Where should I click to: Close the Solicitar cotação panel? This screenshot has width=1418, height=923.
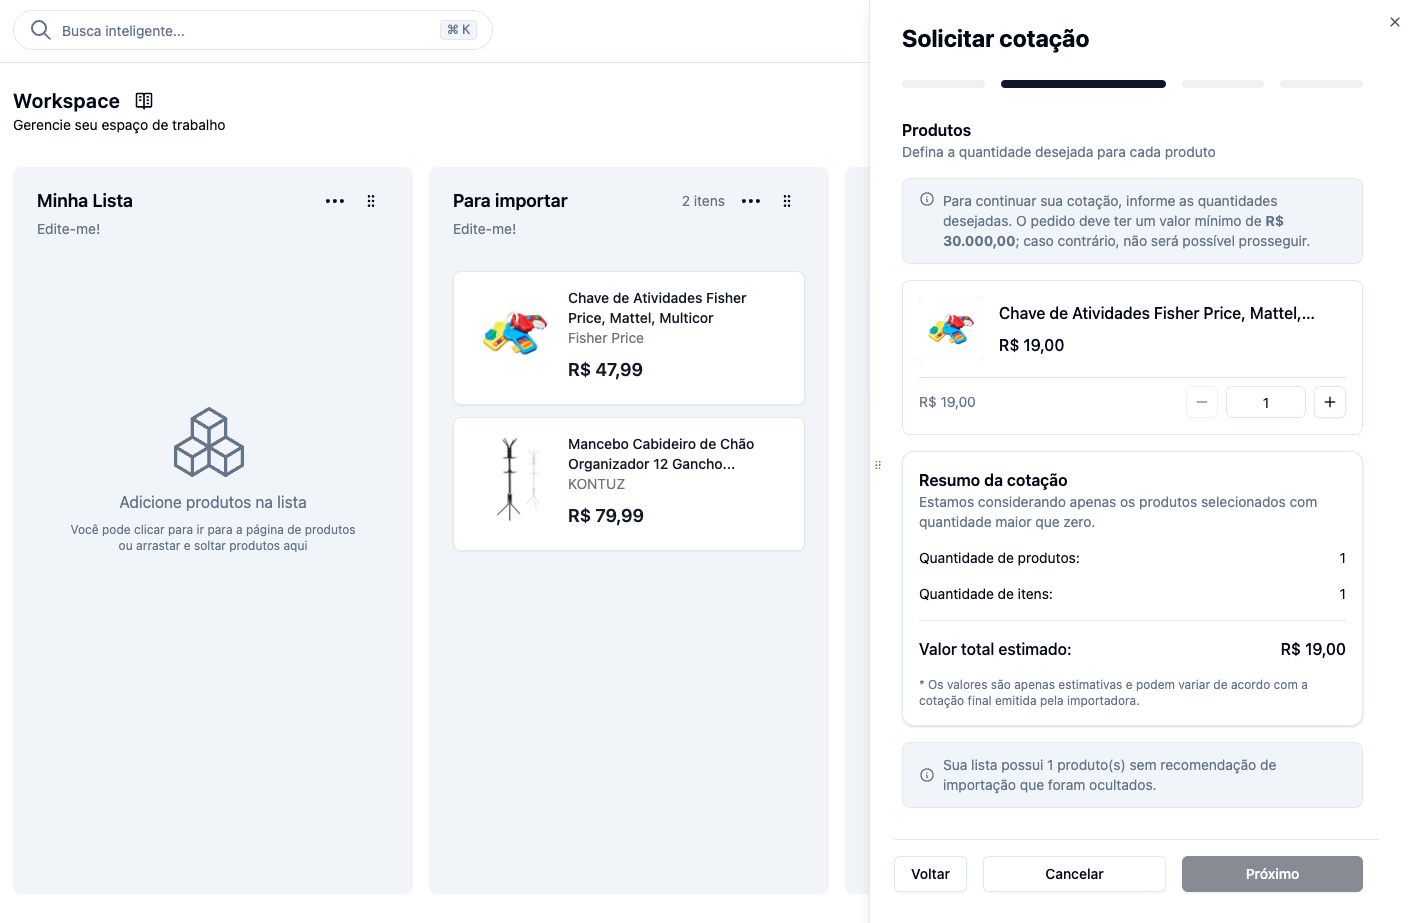point(1395,22)
